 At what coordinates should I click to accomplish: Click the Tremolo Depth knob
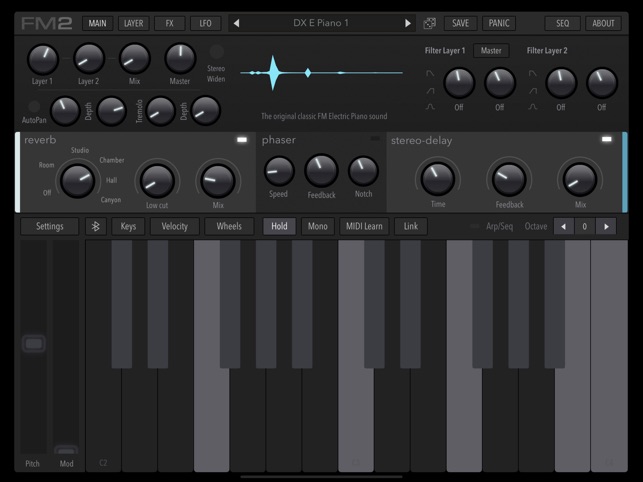pos(206,111)
